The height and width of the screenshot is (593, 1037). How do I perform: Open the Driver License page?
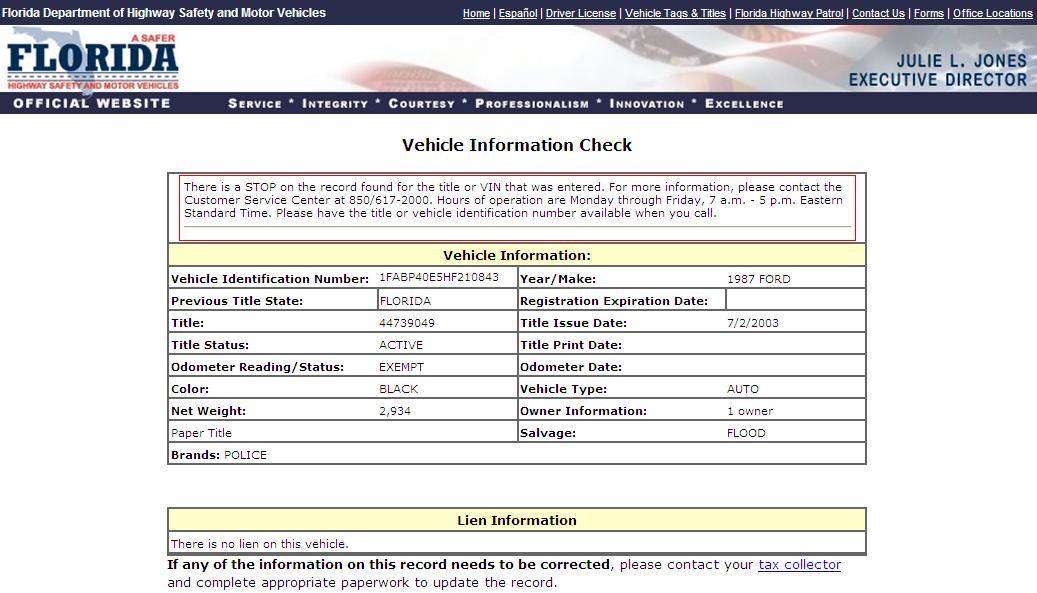[x=580, y=13]
